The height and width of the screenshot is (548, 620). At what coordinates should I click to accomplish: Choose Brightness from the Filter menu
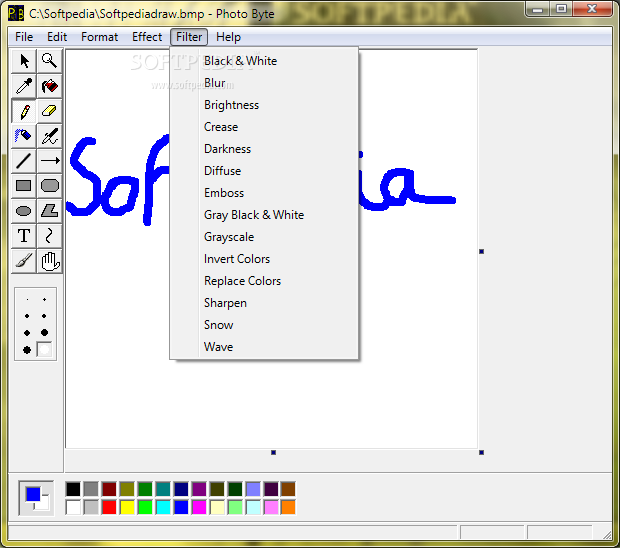(264, 105)
